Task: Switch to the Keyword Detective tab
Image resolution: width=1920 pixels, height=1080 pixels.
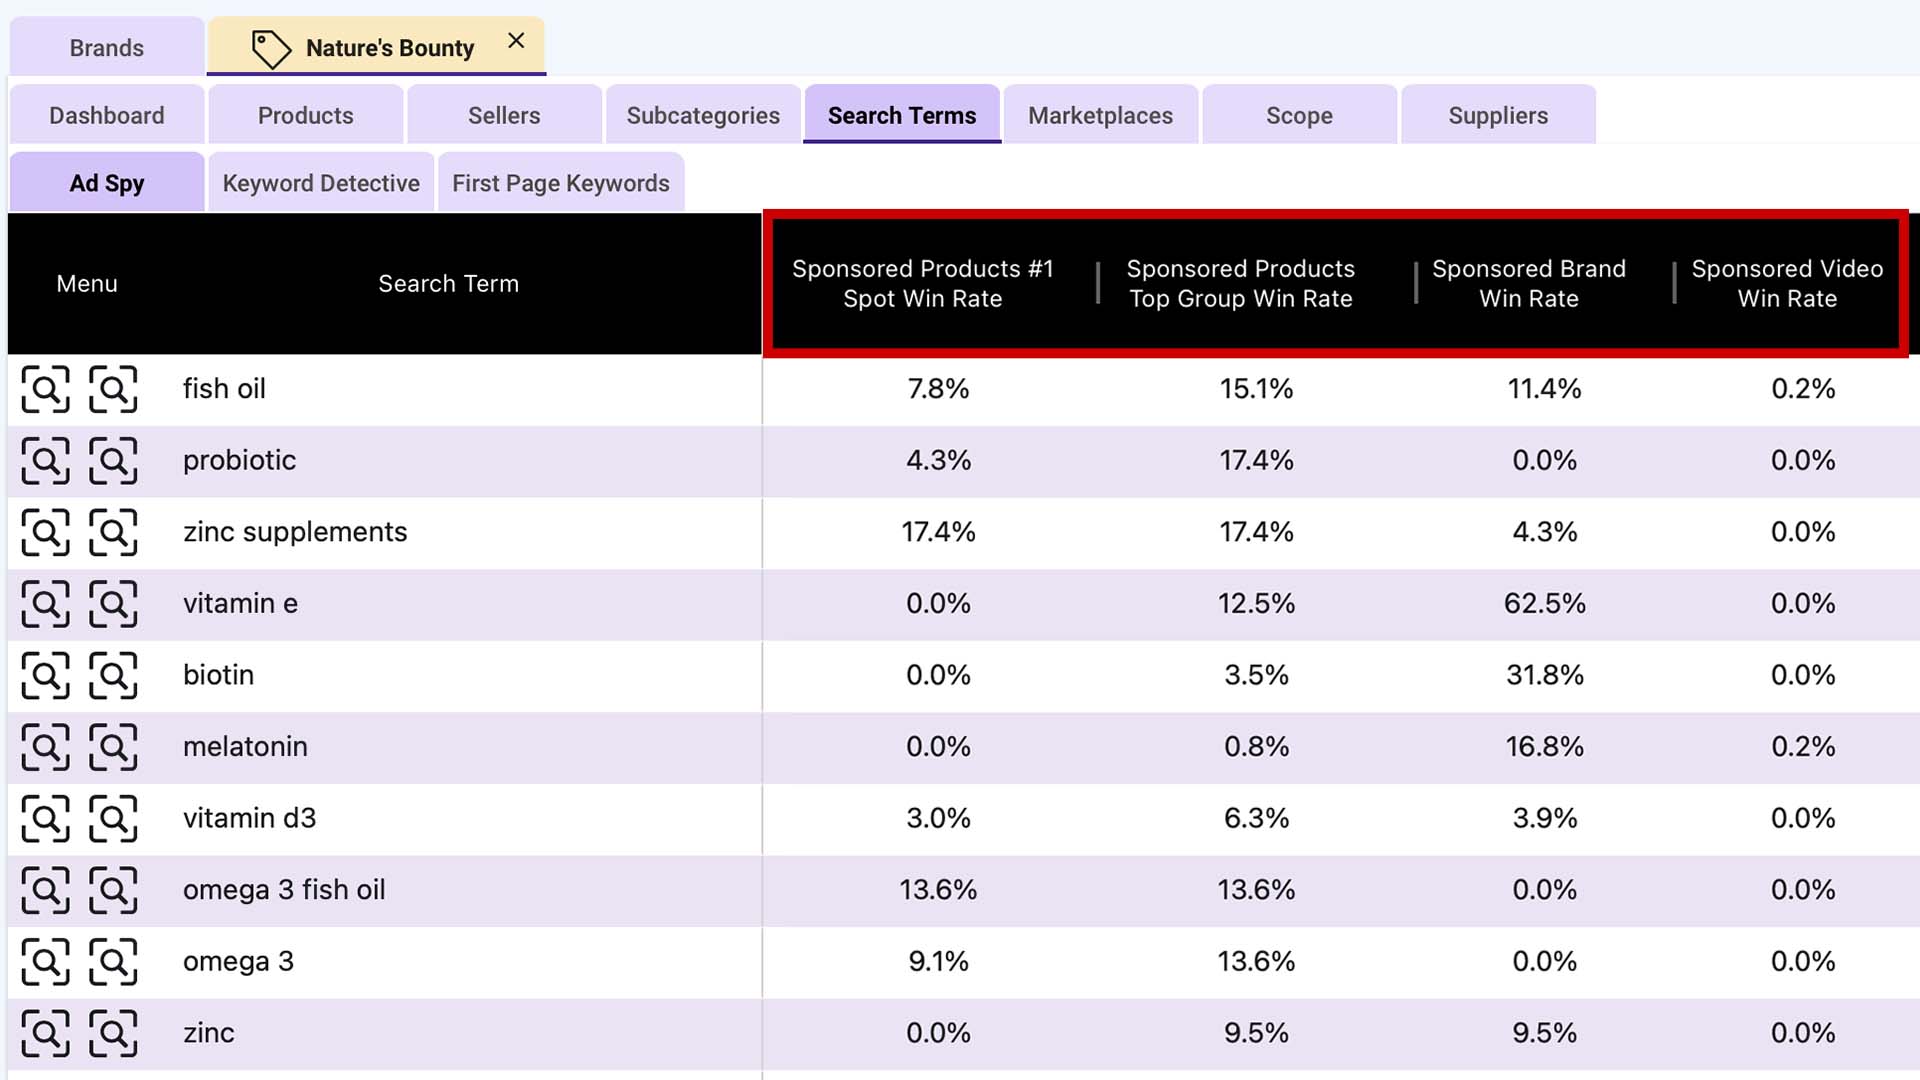Action: [321, 183]
